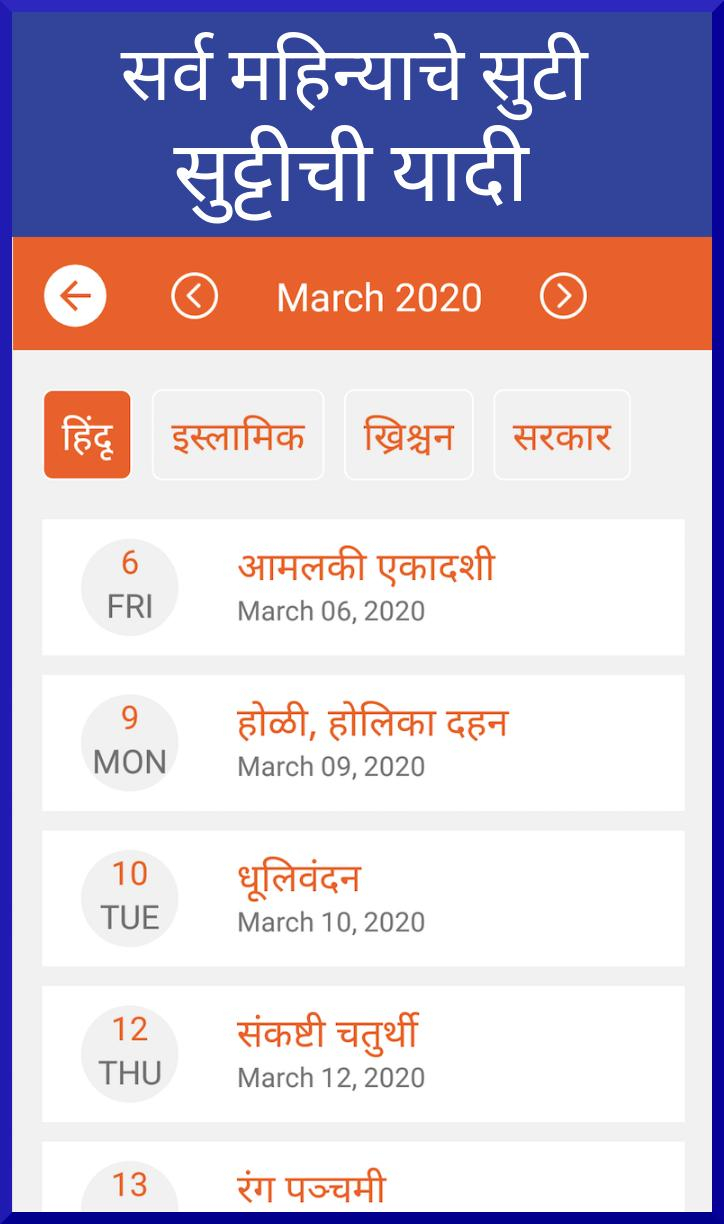Open आमलकी एकादशी holiday entry
This screenshot has height=1224, width=724.
click(x=363, y=587)
